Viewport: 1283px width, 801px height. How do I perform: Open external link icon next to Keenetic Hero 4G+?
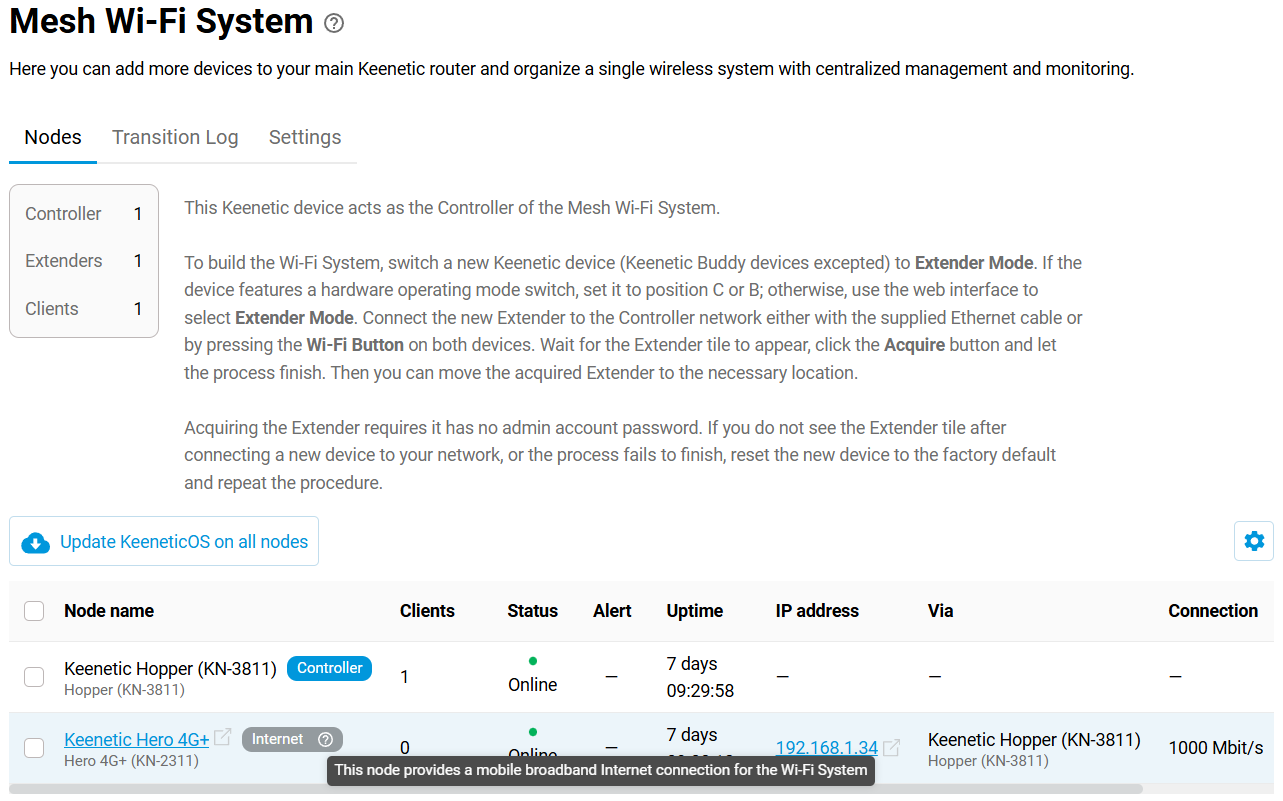tap(223, 738)
